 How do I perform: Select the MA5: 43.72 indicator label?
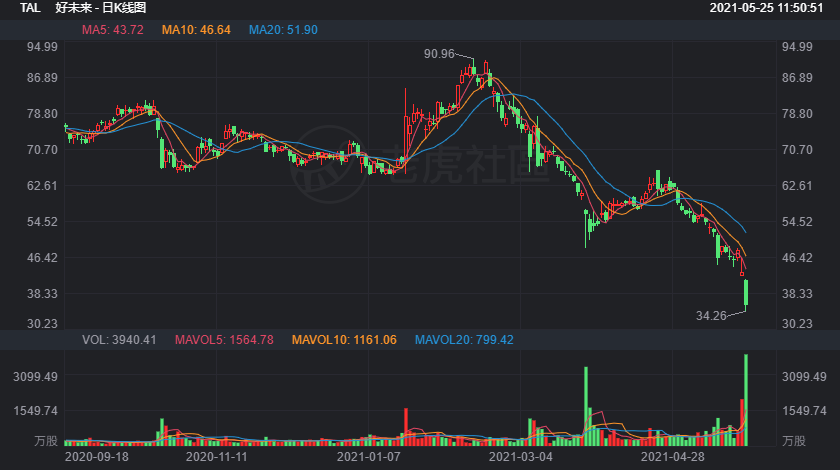[x=112, y=30]
